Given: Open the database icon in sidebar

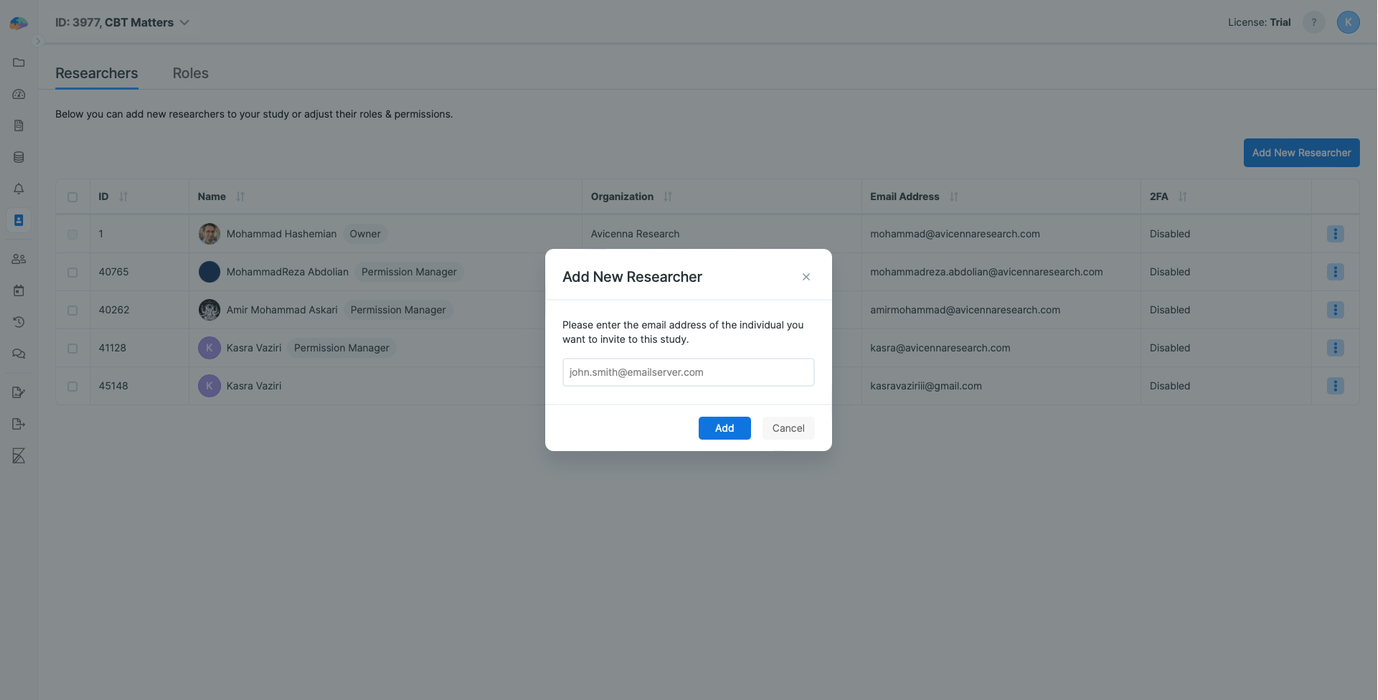Looking at the screenshot, I should click(18, 157).
